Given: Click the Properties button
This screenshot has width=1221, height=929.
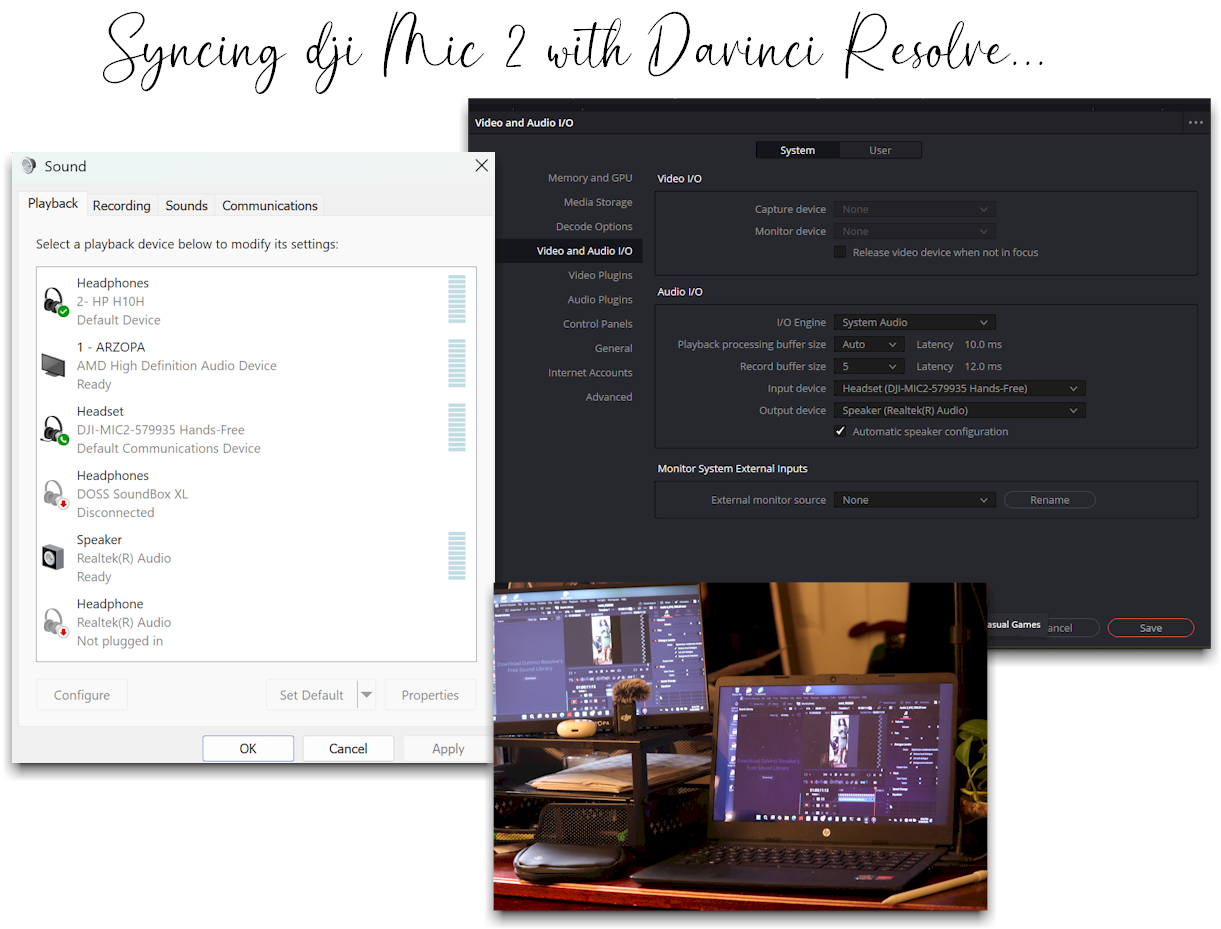Looking at the screenshot, I should coord(430,695).
